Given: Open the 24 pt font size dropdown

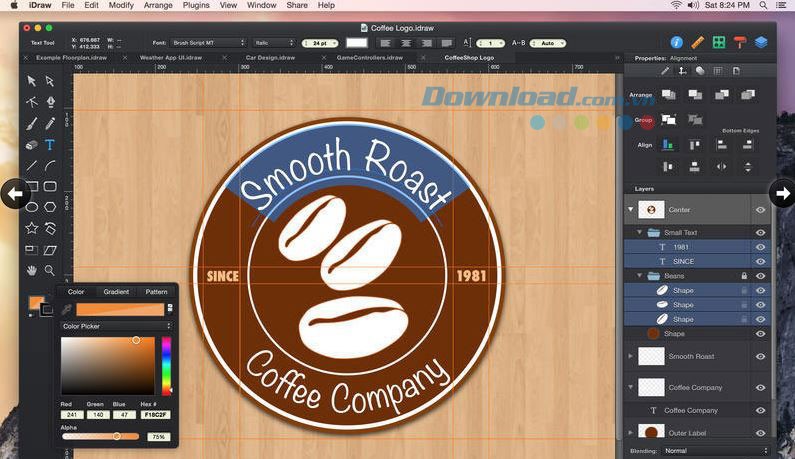Looking at the screenshot, I should coord(320,43).
